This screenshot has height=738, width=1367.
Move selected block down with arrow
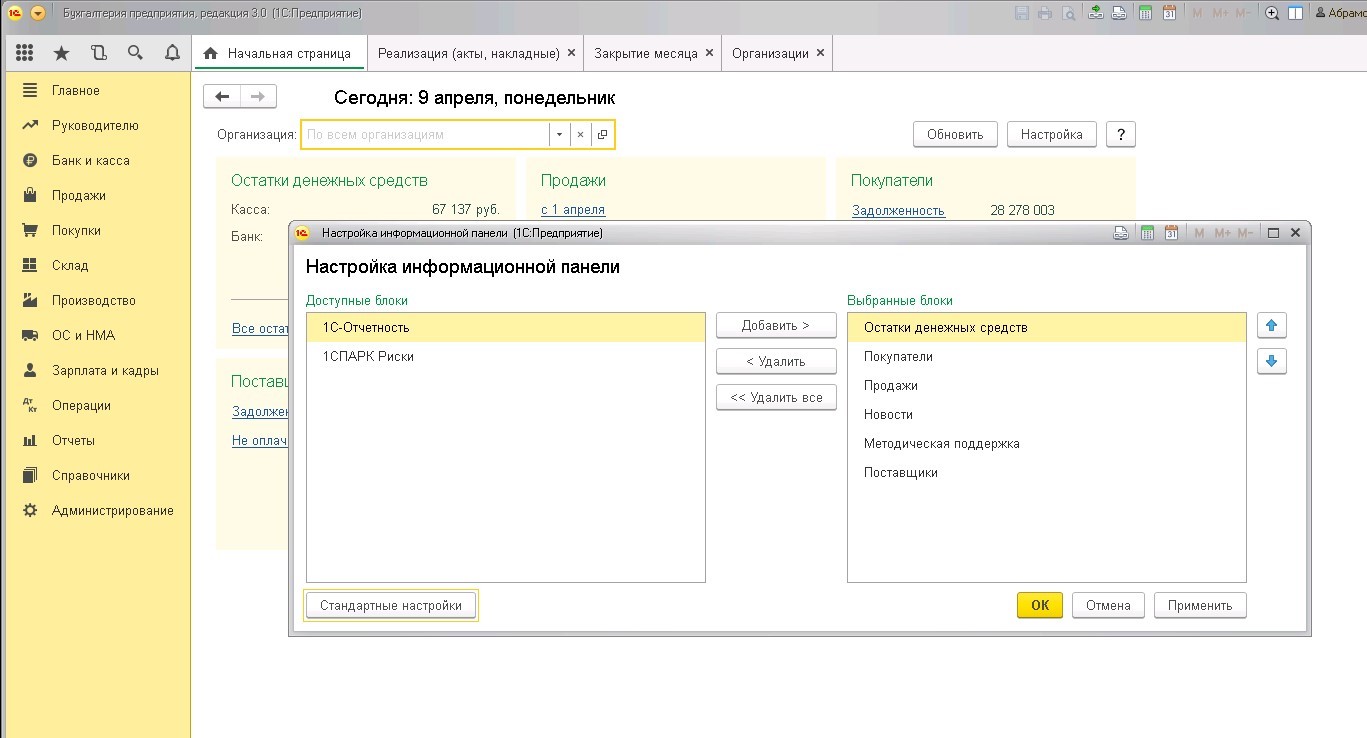click(1272, 361)
